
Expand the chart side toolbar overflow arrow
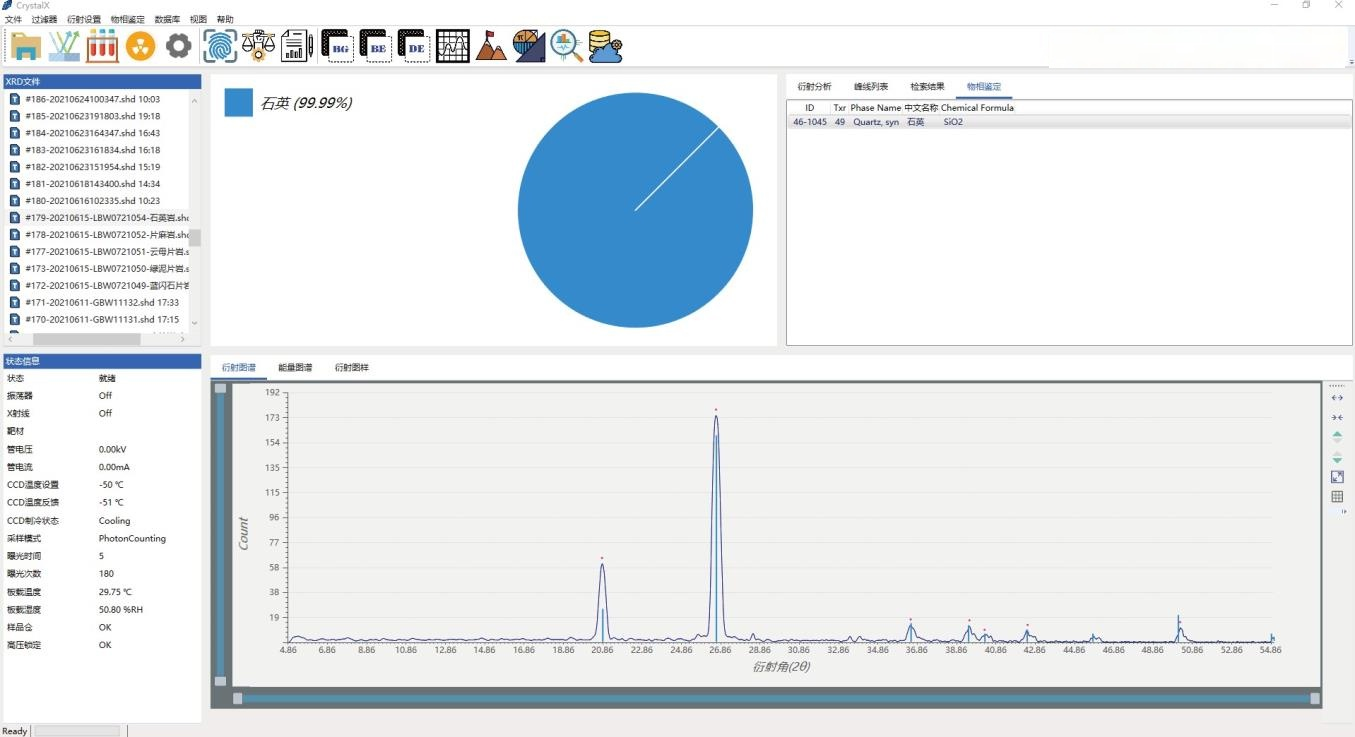1343,512
